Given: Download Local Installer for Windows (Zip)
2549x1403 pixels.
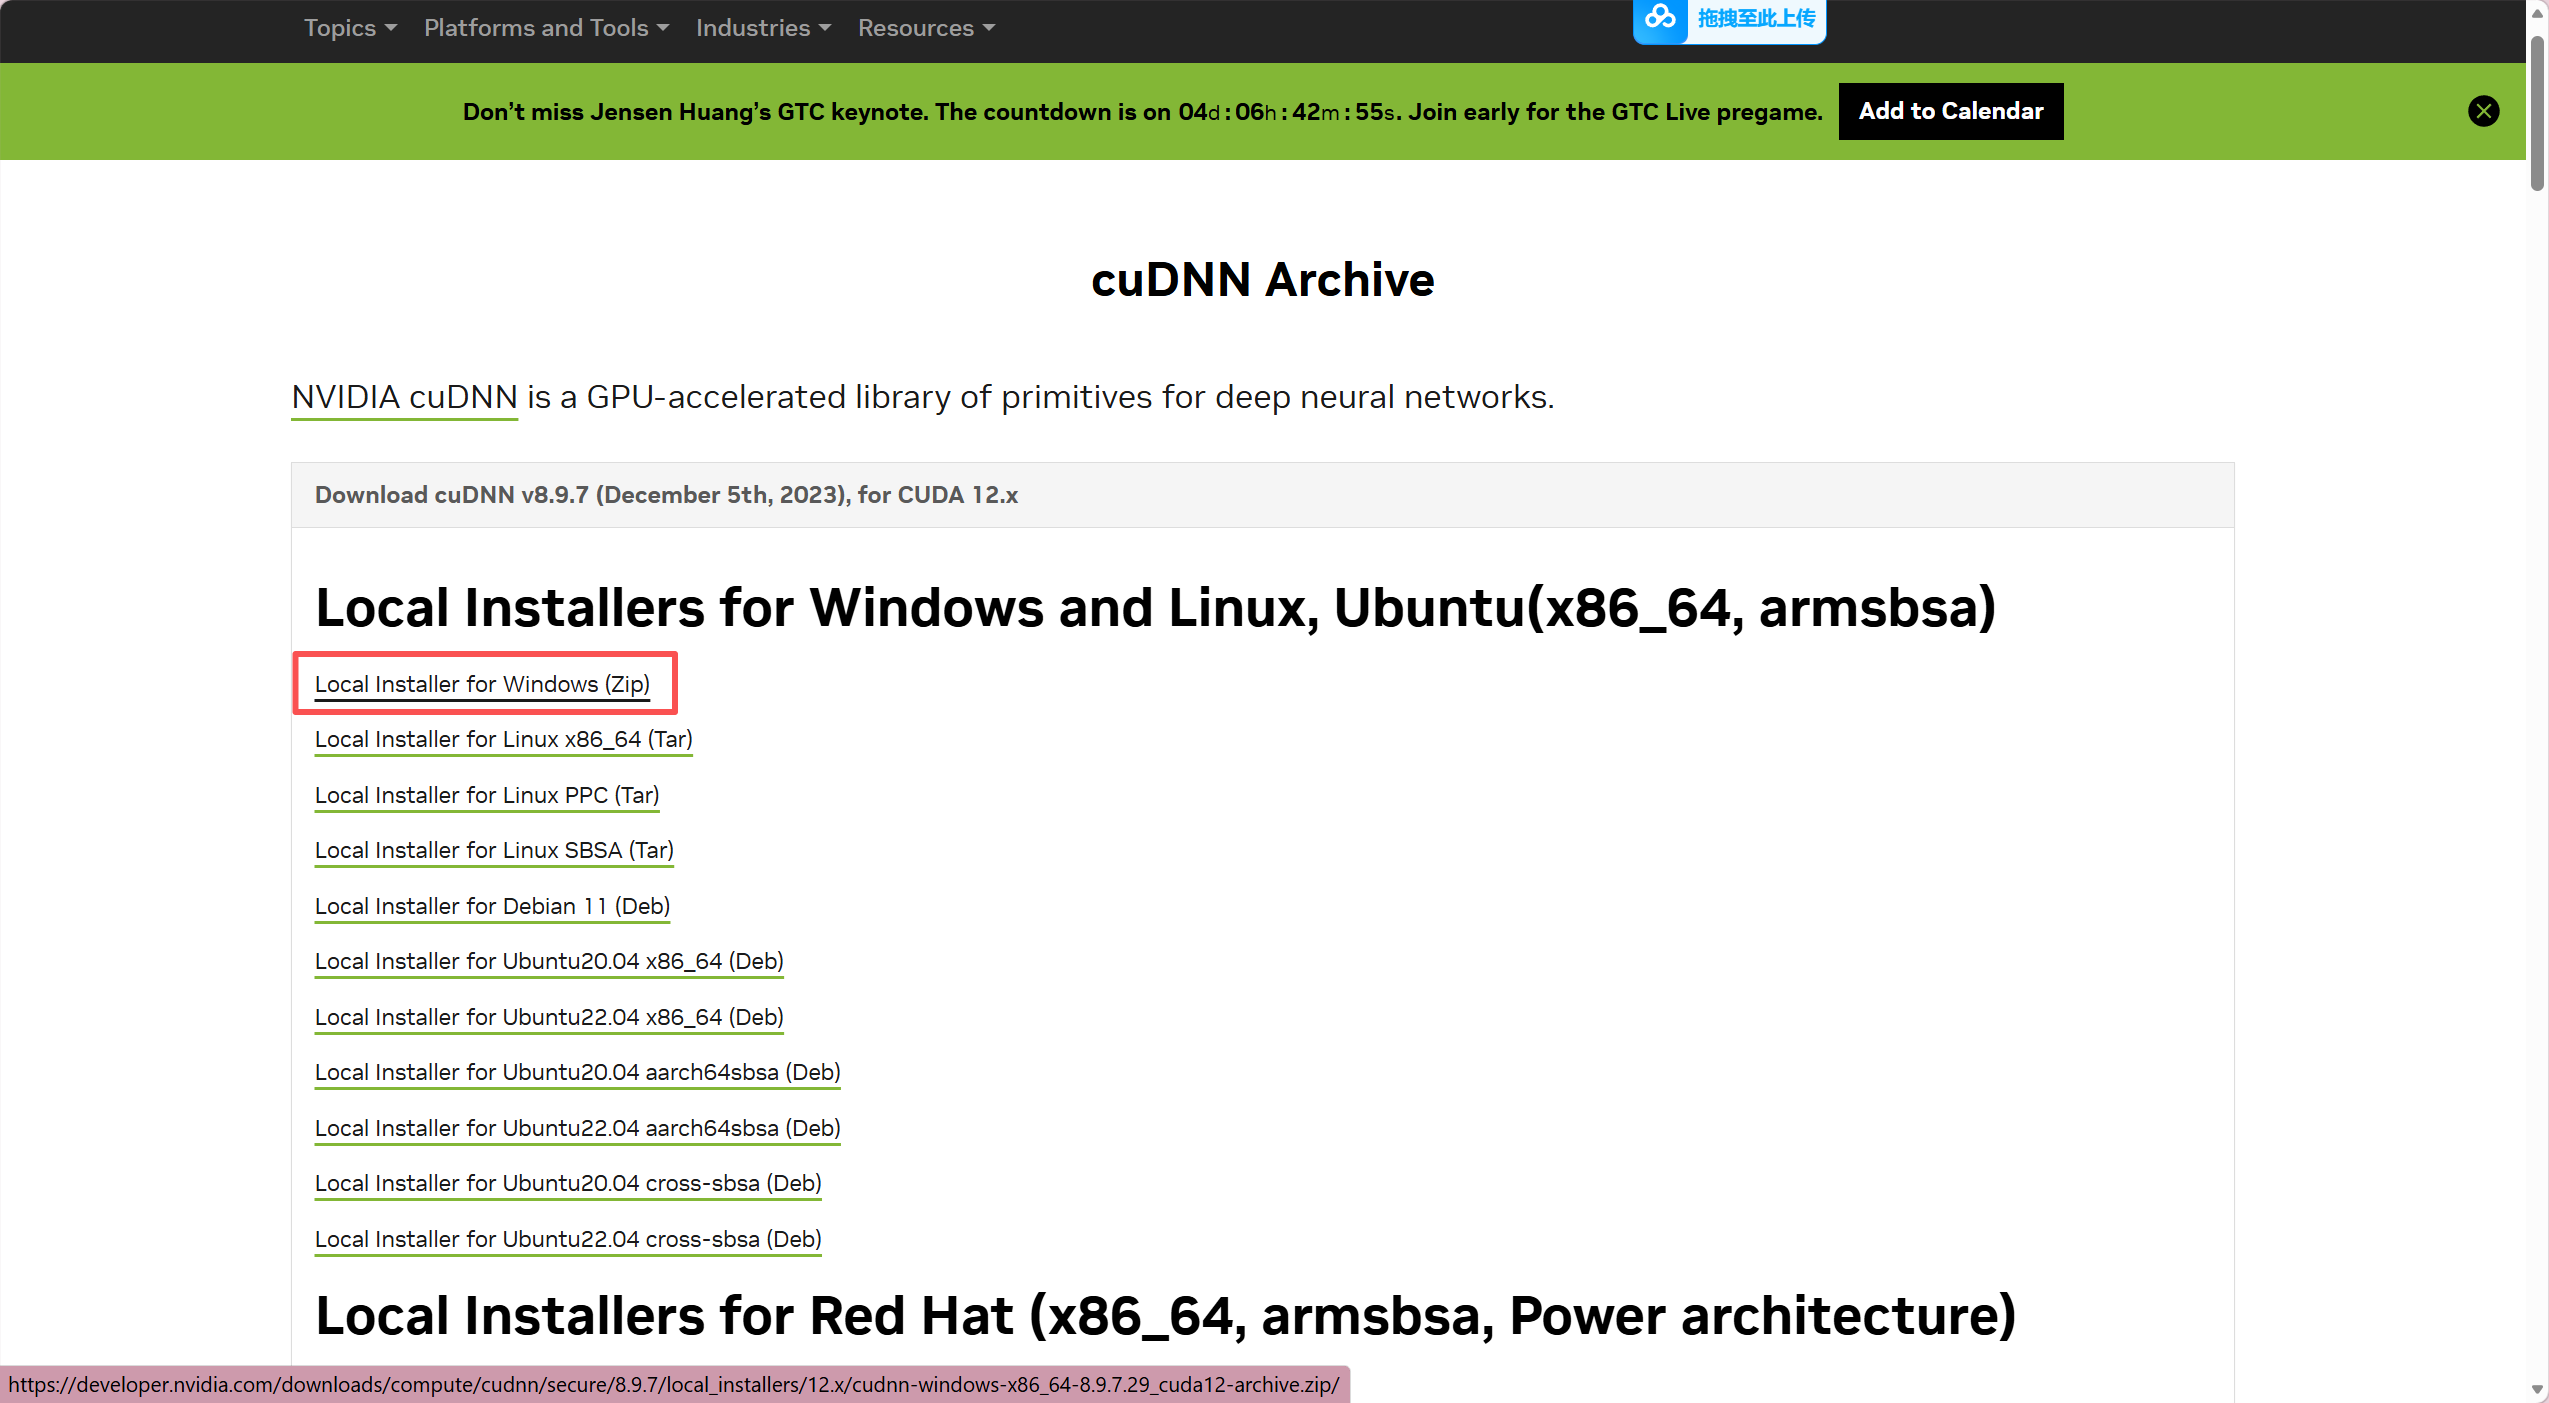Looking at the screenshot, I should pos(482,684).
